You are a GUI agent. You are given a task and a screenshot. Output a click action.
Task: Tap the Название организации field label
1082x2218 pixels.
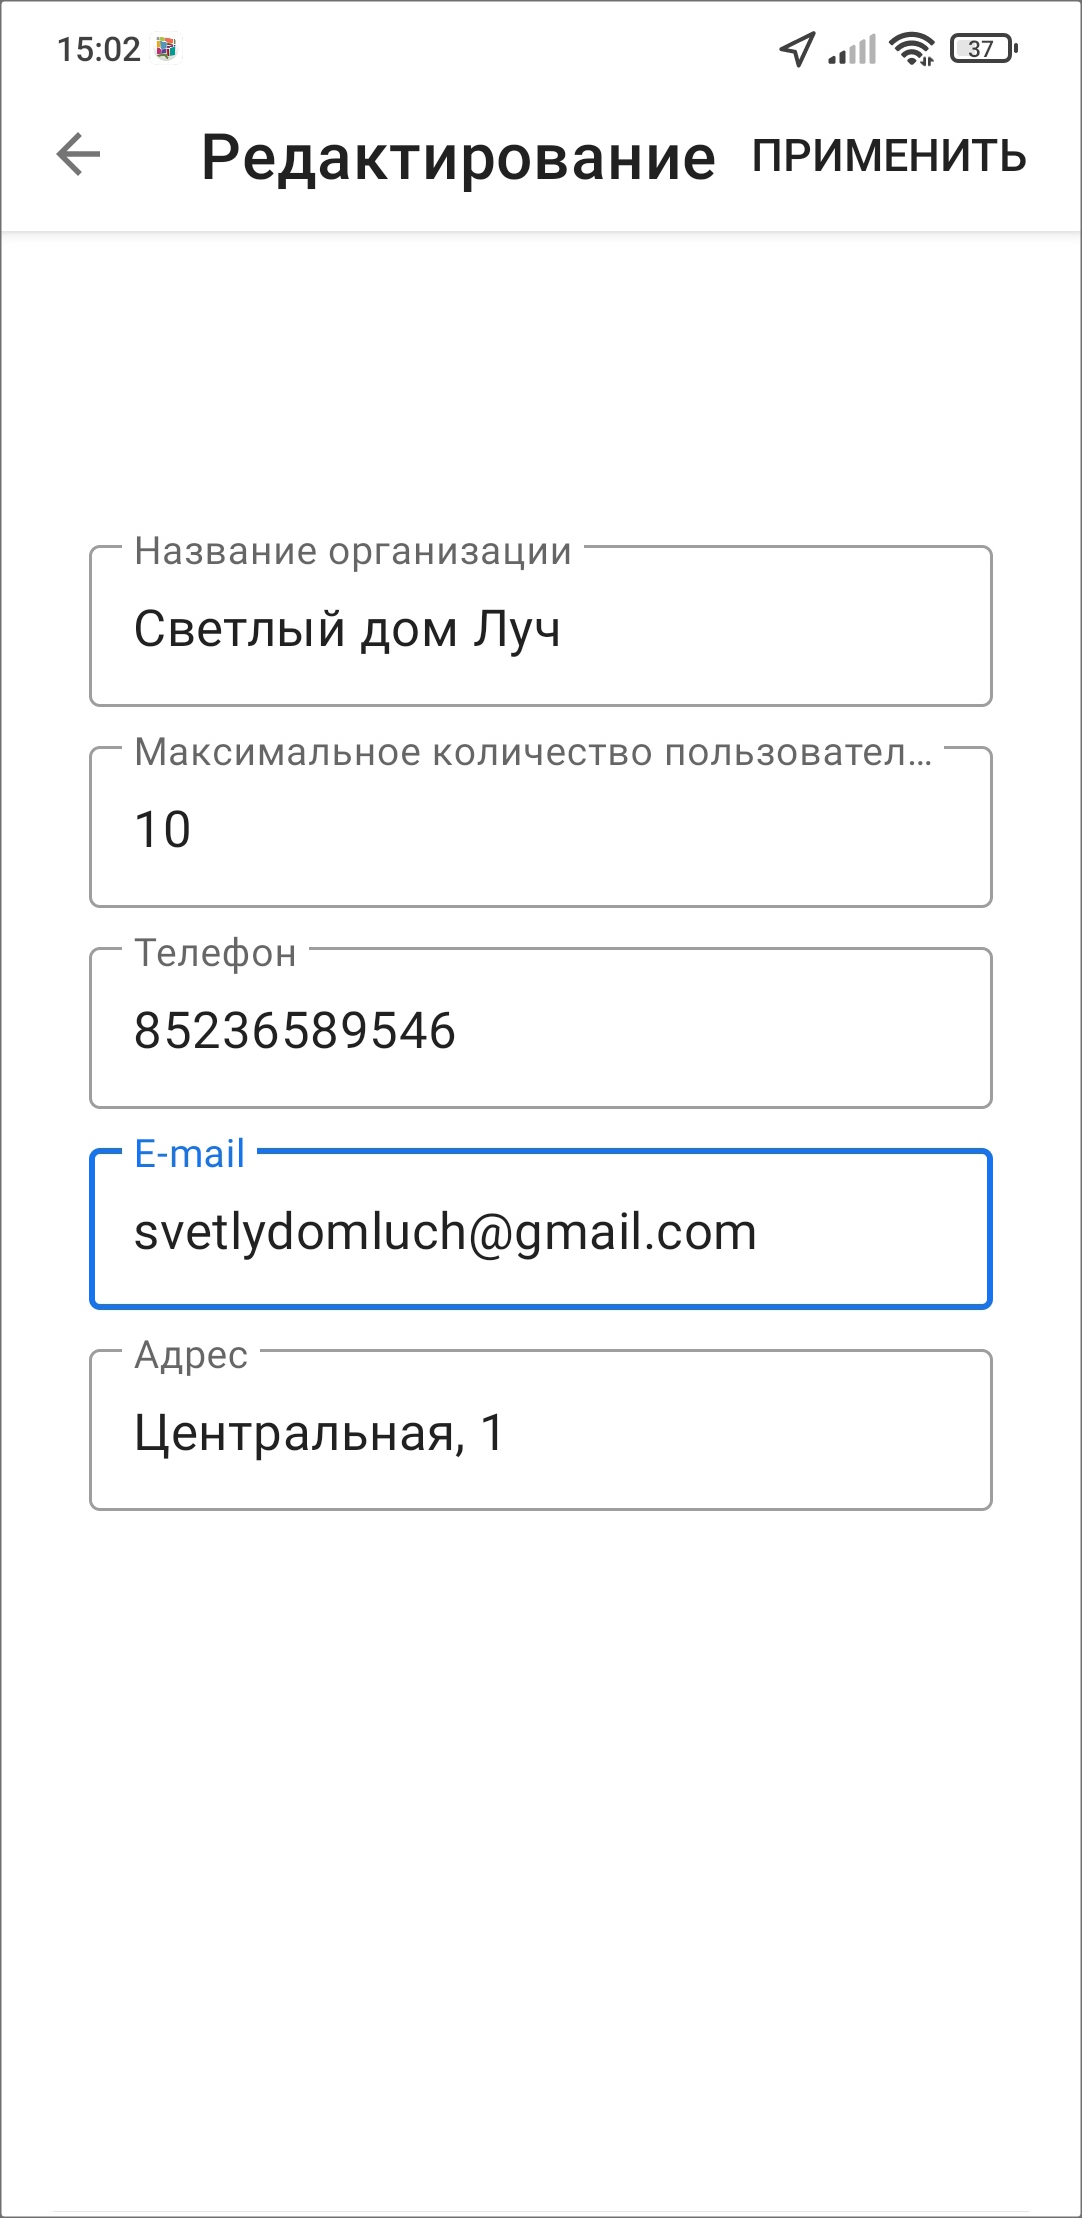click(353, 551)
